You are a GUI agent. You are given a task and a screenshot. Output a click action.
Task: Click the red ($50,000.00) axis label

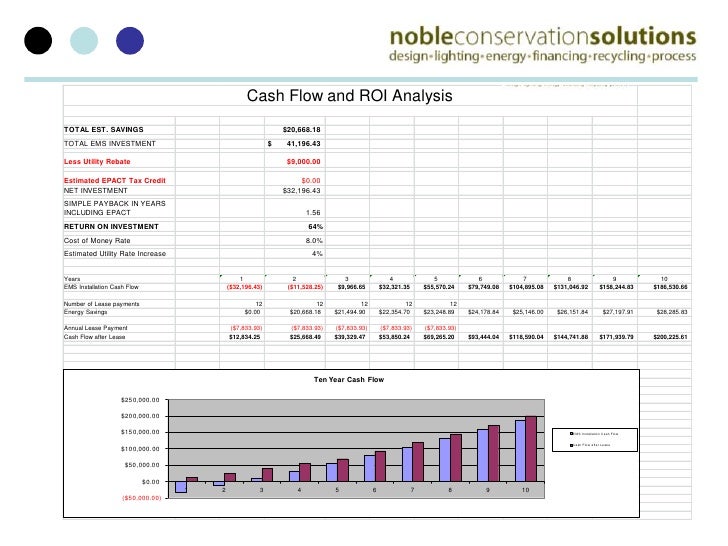click(x=142, y=498)
